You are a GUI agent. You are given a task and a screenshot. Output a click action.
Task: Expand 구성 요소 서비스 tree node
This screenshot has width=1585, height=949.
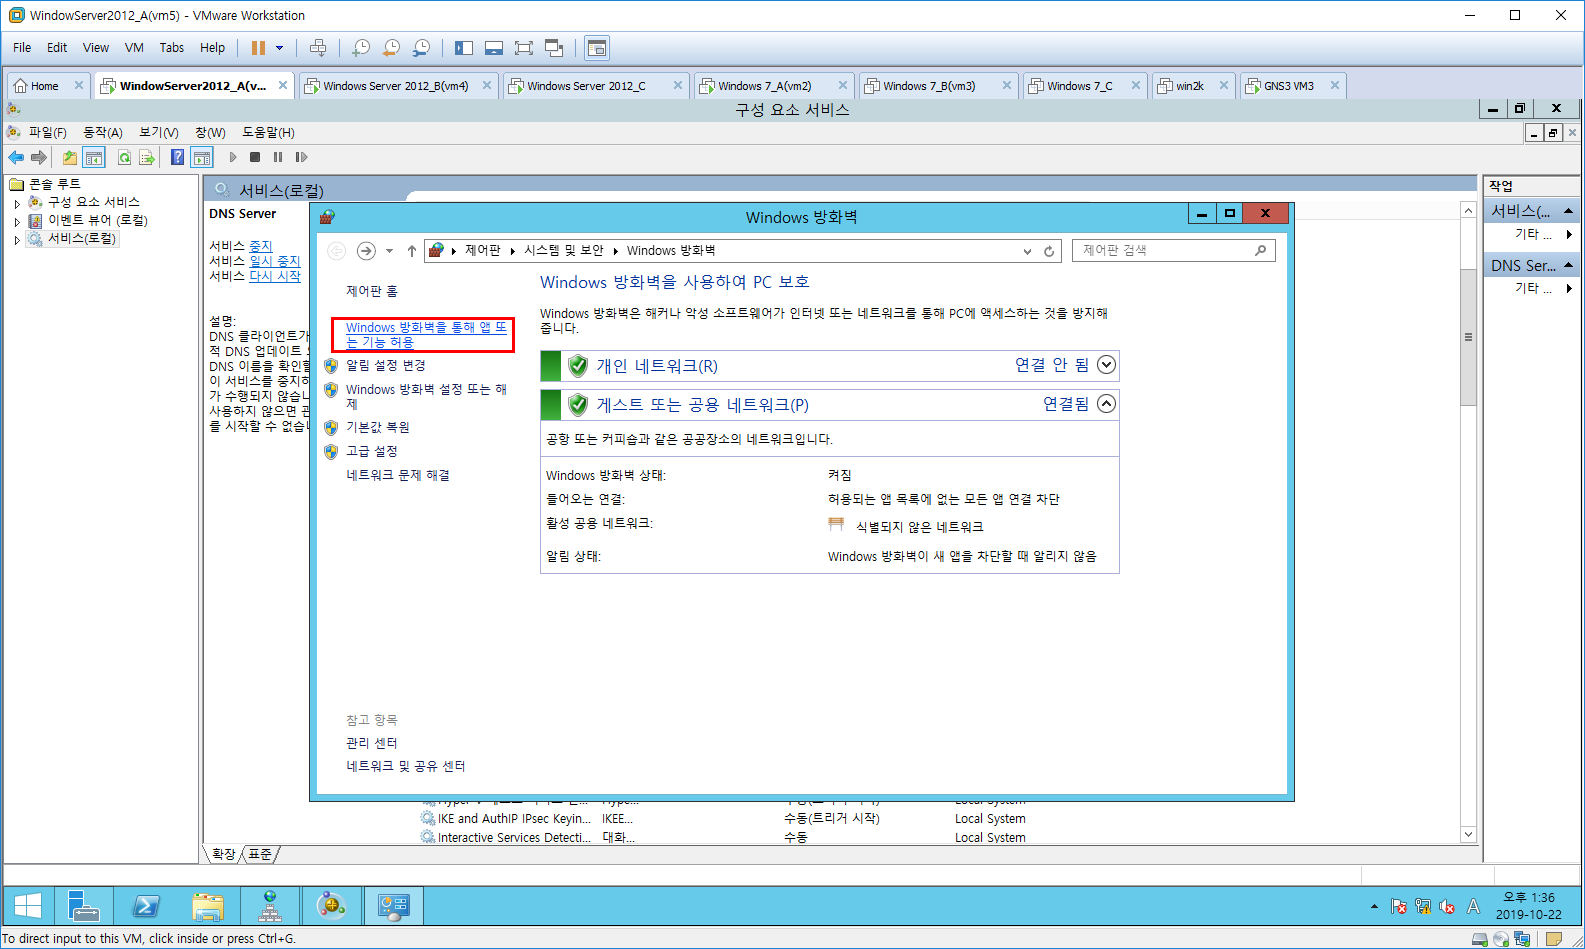17,203
